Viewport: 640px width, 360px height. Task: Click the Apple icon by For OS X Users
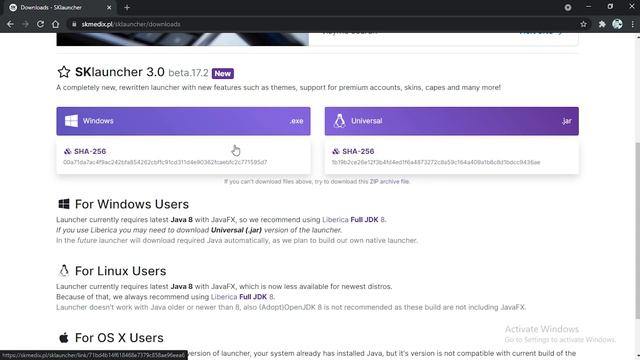pos(64,338)
